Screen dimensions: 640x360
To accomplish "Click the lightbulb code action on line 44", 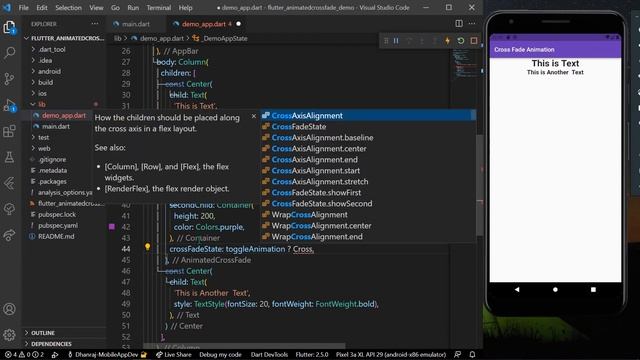I will click(x=147, y=247).
